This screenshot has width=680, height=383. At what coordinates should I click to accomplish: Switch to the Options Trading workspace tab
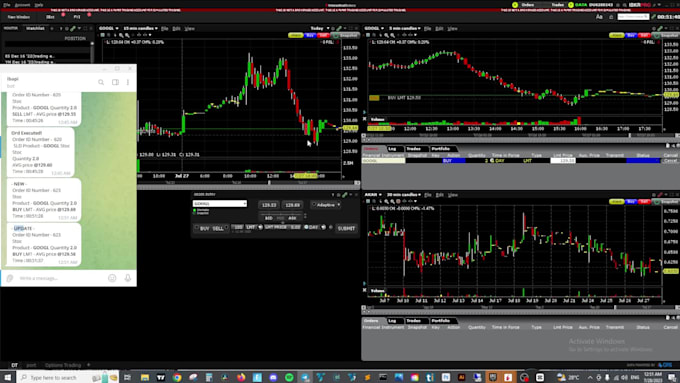[x=63, y=365]
